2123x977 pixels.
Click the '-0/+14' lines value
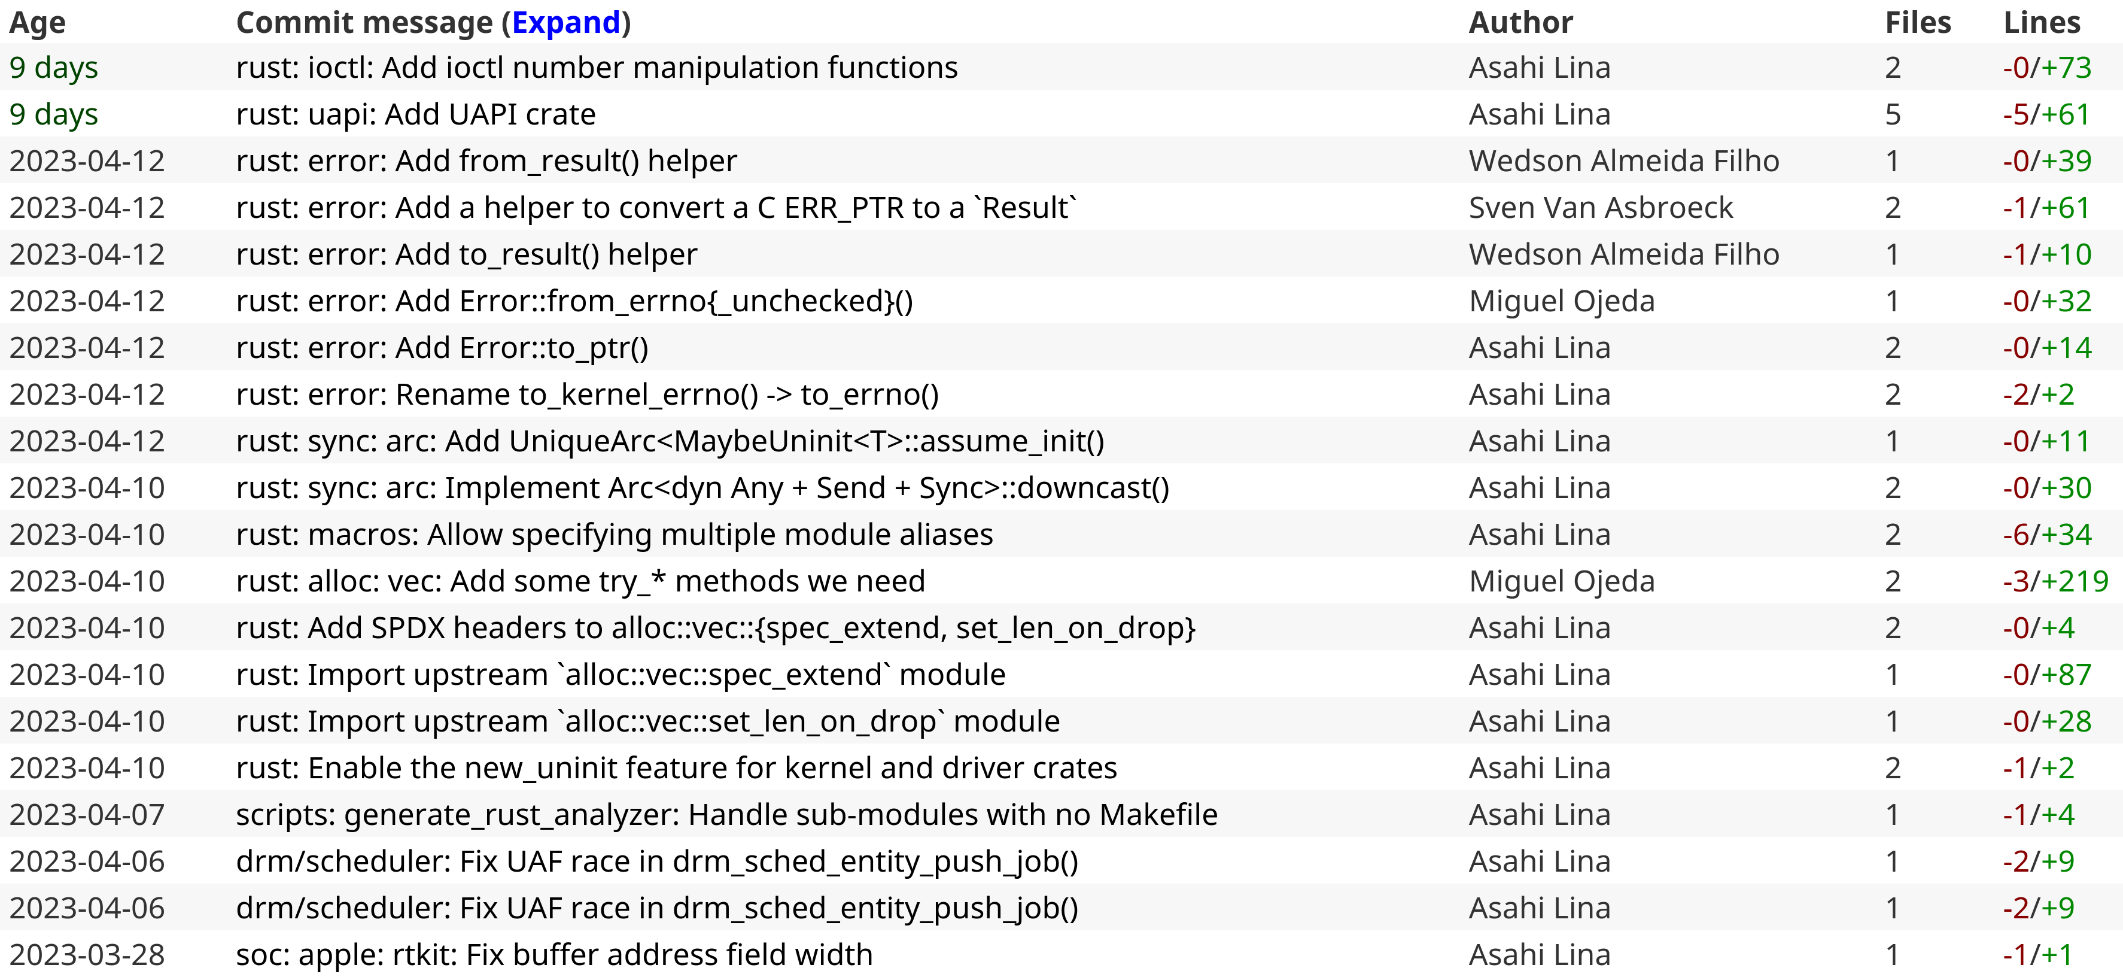[x=2047, y=348]
